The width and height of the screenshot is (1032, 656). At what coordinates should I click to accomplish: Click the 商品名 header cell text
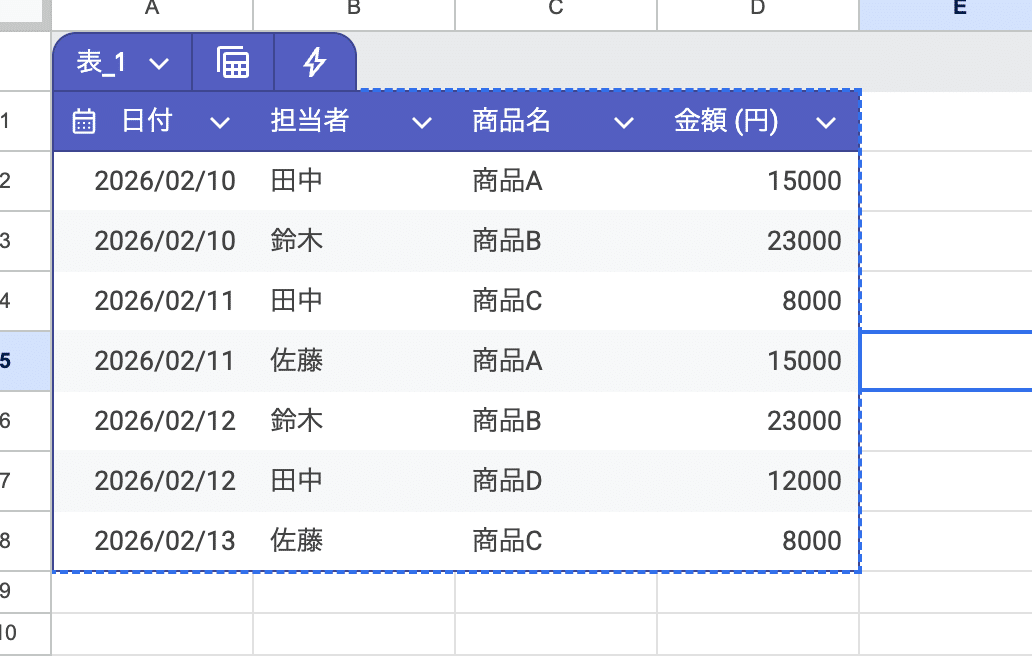[x=511, y=121]
